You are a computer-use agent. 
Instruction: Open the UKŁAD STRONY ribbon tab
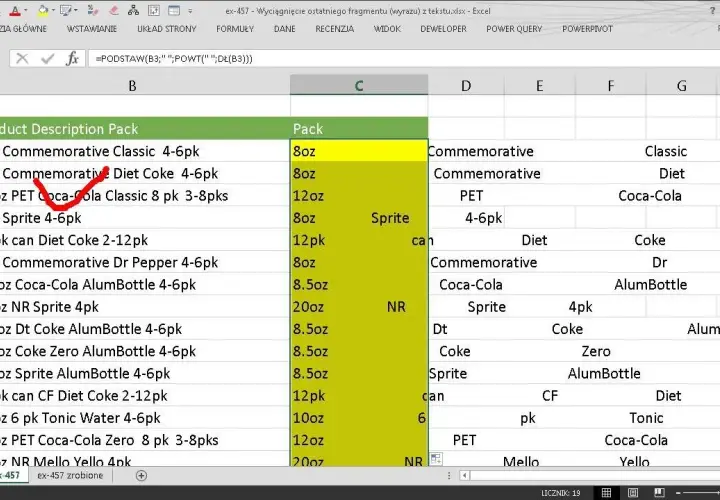pos(167,29)
